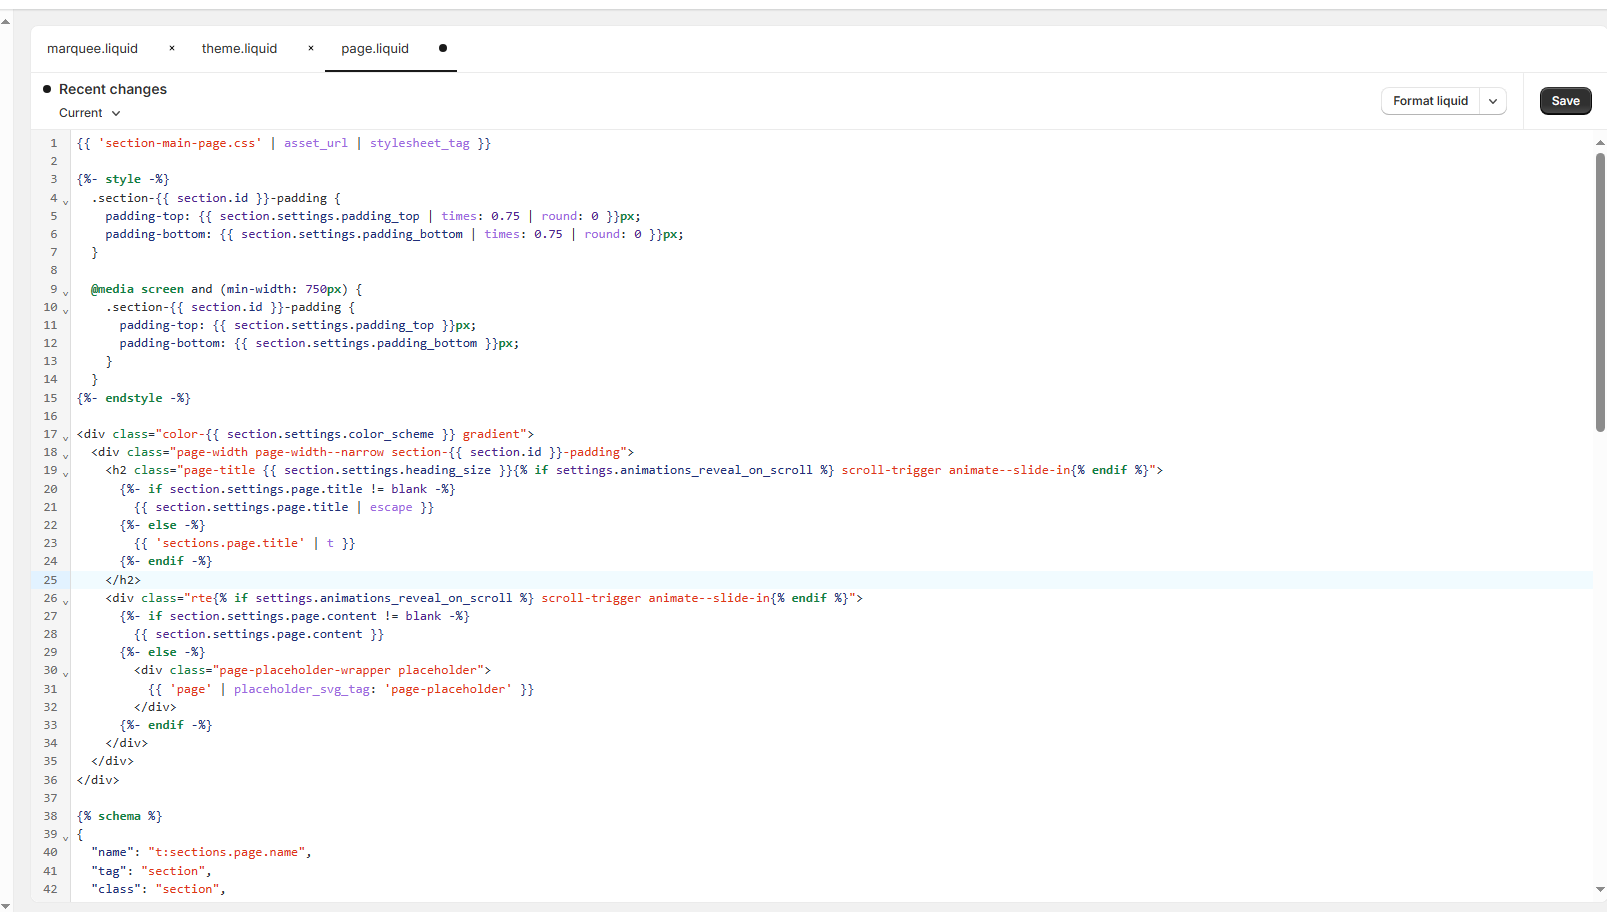
Task: Click the 'placeholder_svg_tag' filter
Action: pyautogui.click(x=302, y=689)
